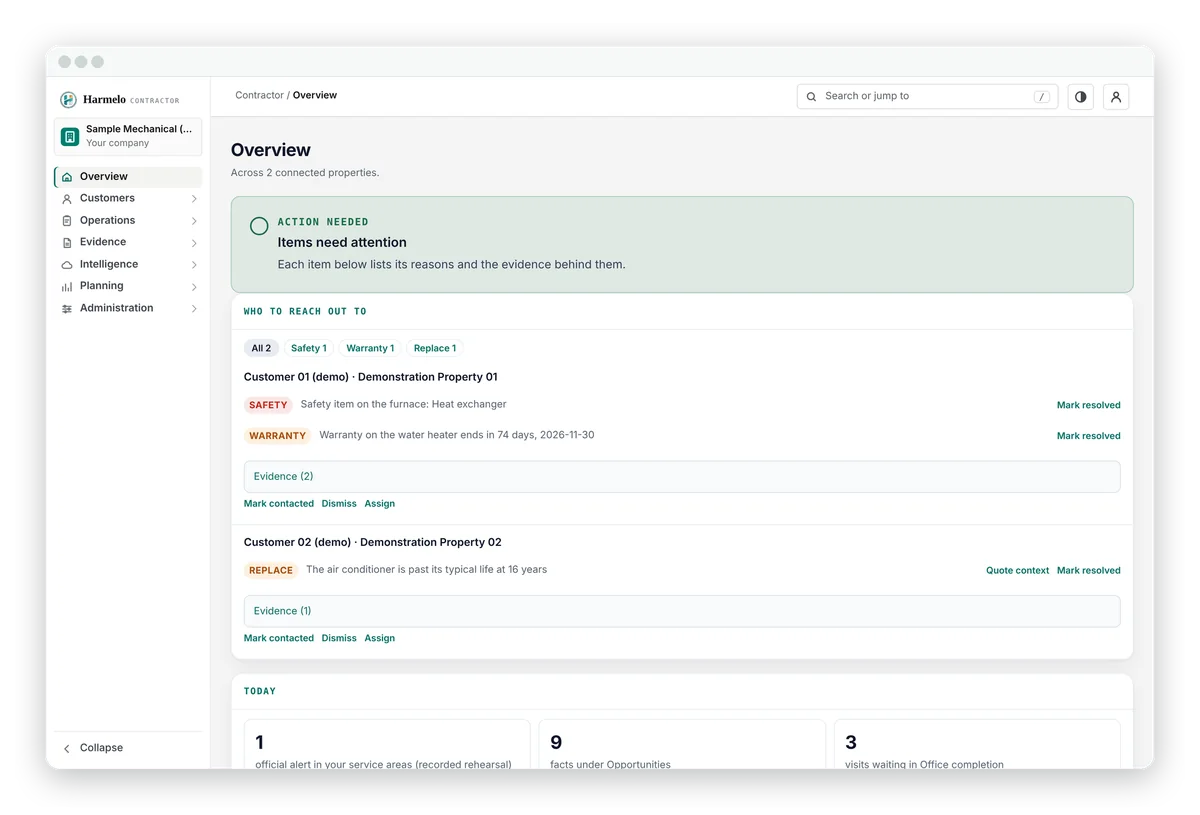
Task: Click the slash shortcut key badge
Action: (x=1042, y=97)
